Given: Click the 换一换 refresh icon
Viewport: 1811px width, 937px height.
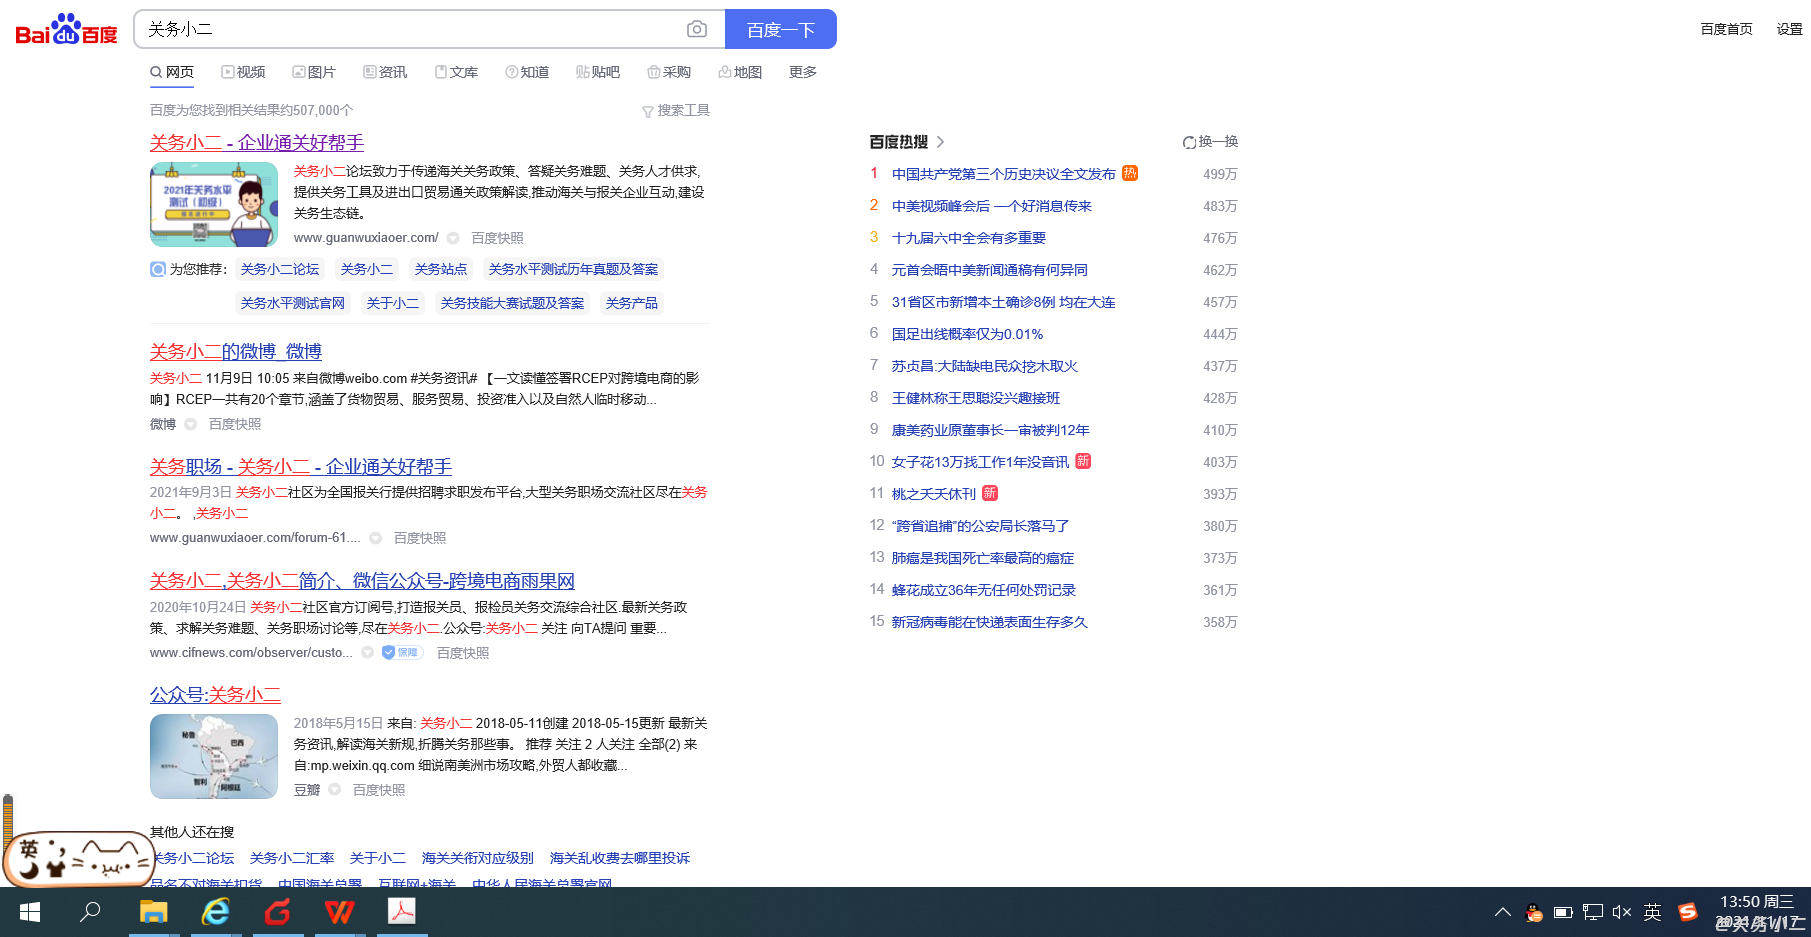Looking at the screenshot, I should pyautogui.click(x=1189, y=142).
